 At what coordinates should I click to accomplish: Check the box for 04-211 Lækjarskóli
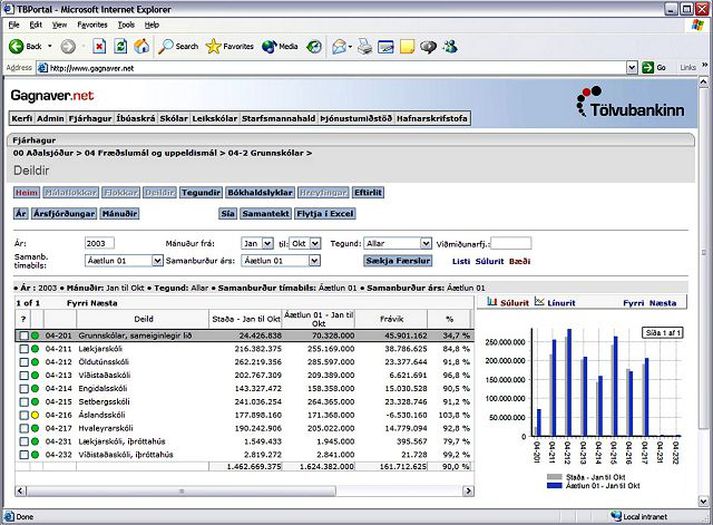[x=24, y=349]
